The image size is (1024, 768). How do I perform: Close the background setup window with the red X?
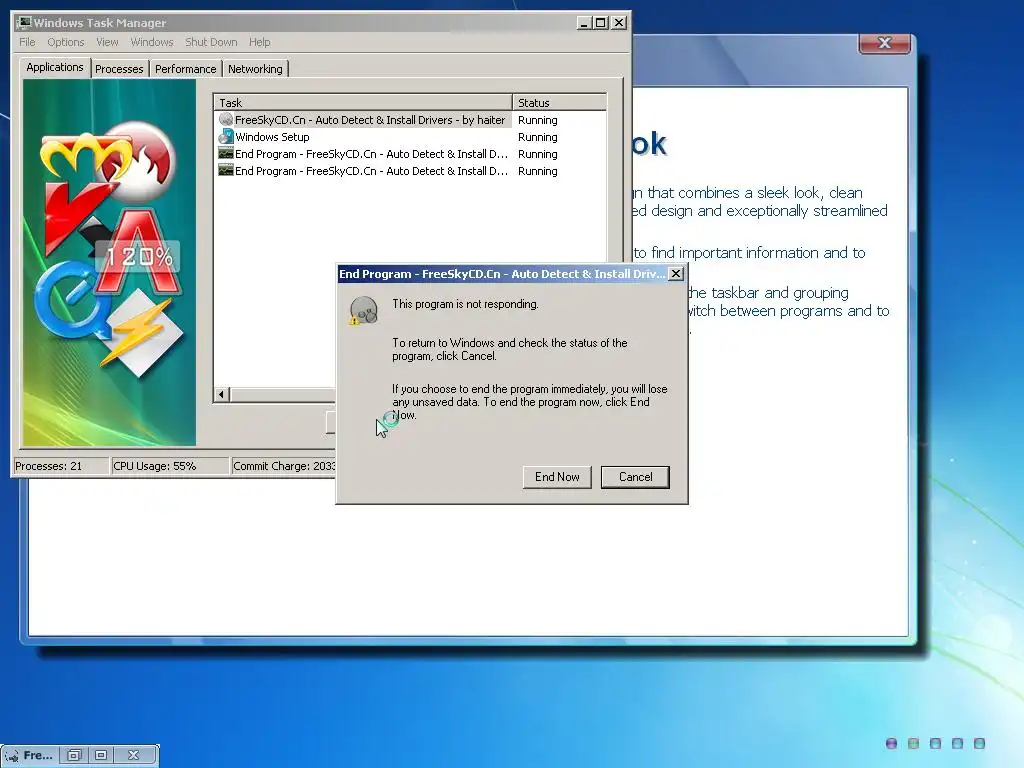884,43
